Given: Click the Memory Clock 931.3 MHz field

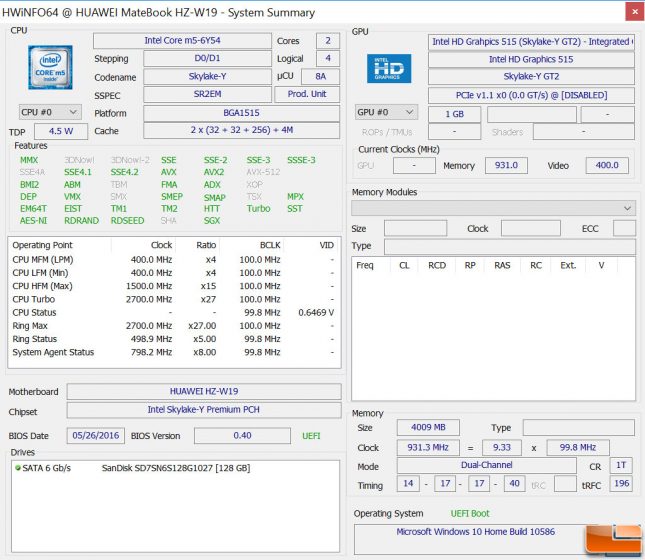Looking at the screenshot, I should (x=428, y=448).
